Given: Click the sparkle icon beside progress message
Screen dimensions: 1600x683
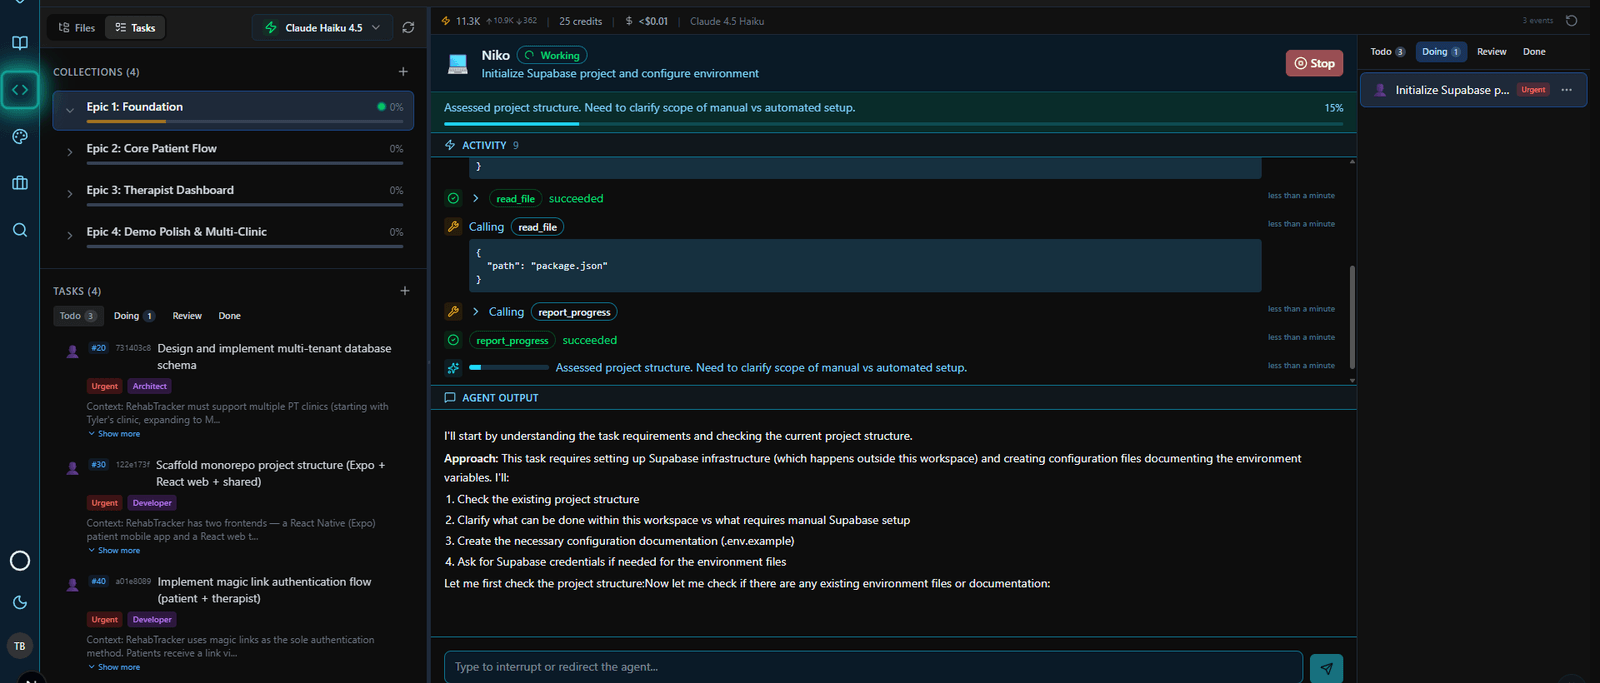Looking at the screenshot, I should (x=453, y=368).
